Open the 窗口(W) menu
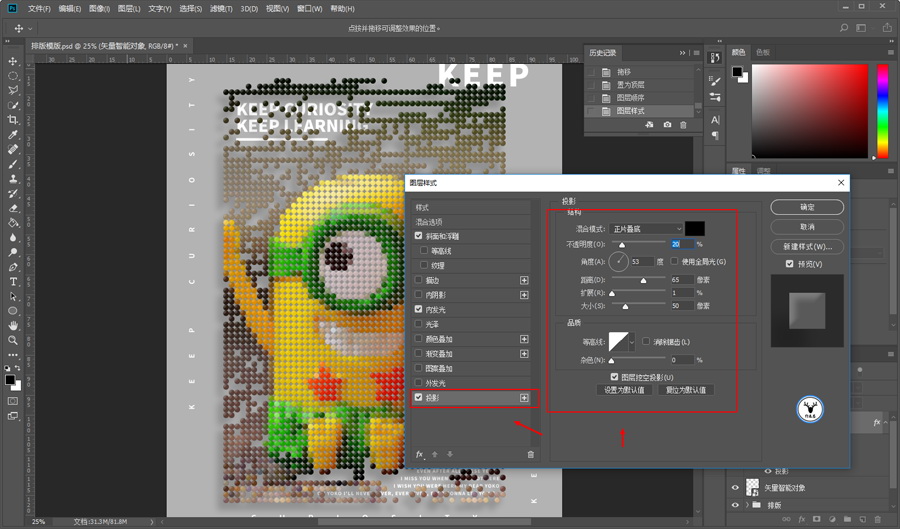This screenshot has width=900, height=529. pos(309,9)
